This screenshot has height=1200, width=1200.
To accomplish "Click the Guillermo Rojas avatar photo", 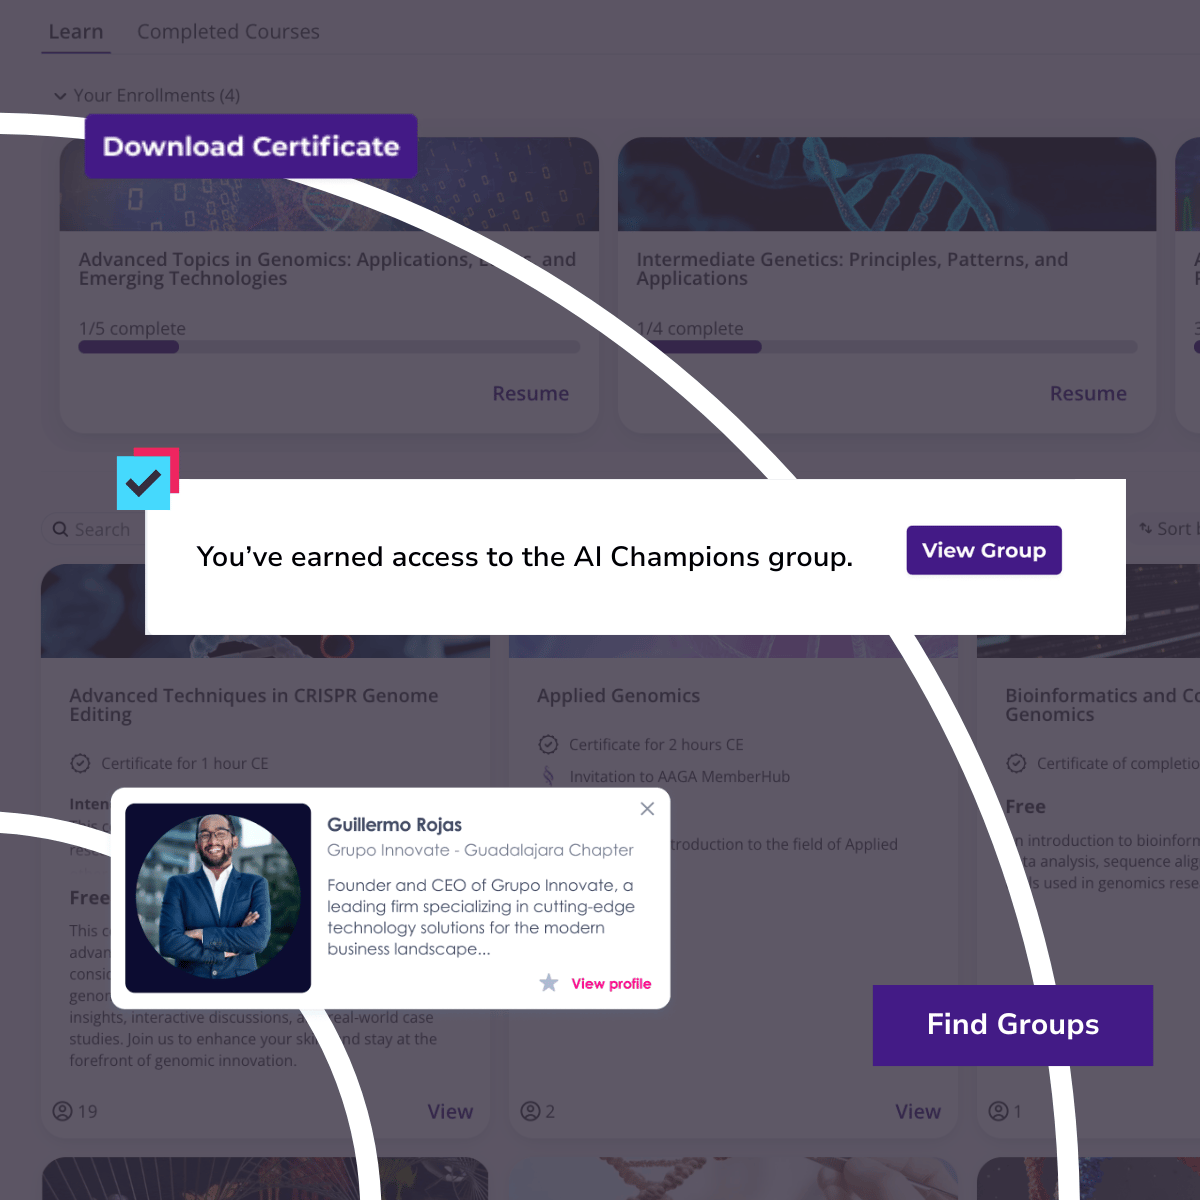I will coord(218,897).
